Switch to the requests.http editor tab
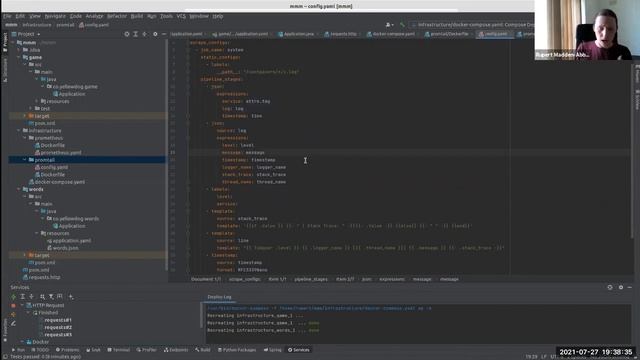This screenshot has height=360, width=640. coord(341,34)
